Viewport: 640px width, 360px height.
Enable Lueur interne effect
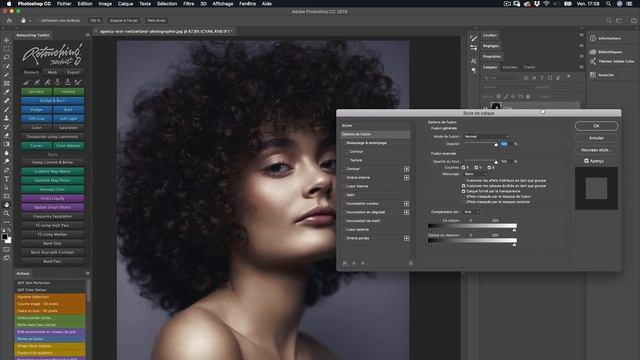click(x=344, y=186)
